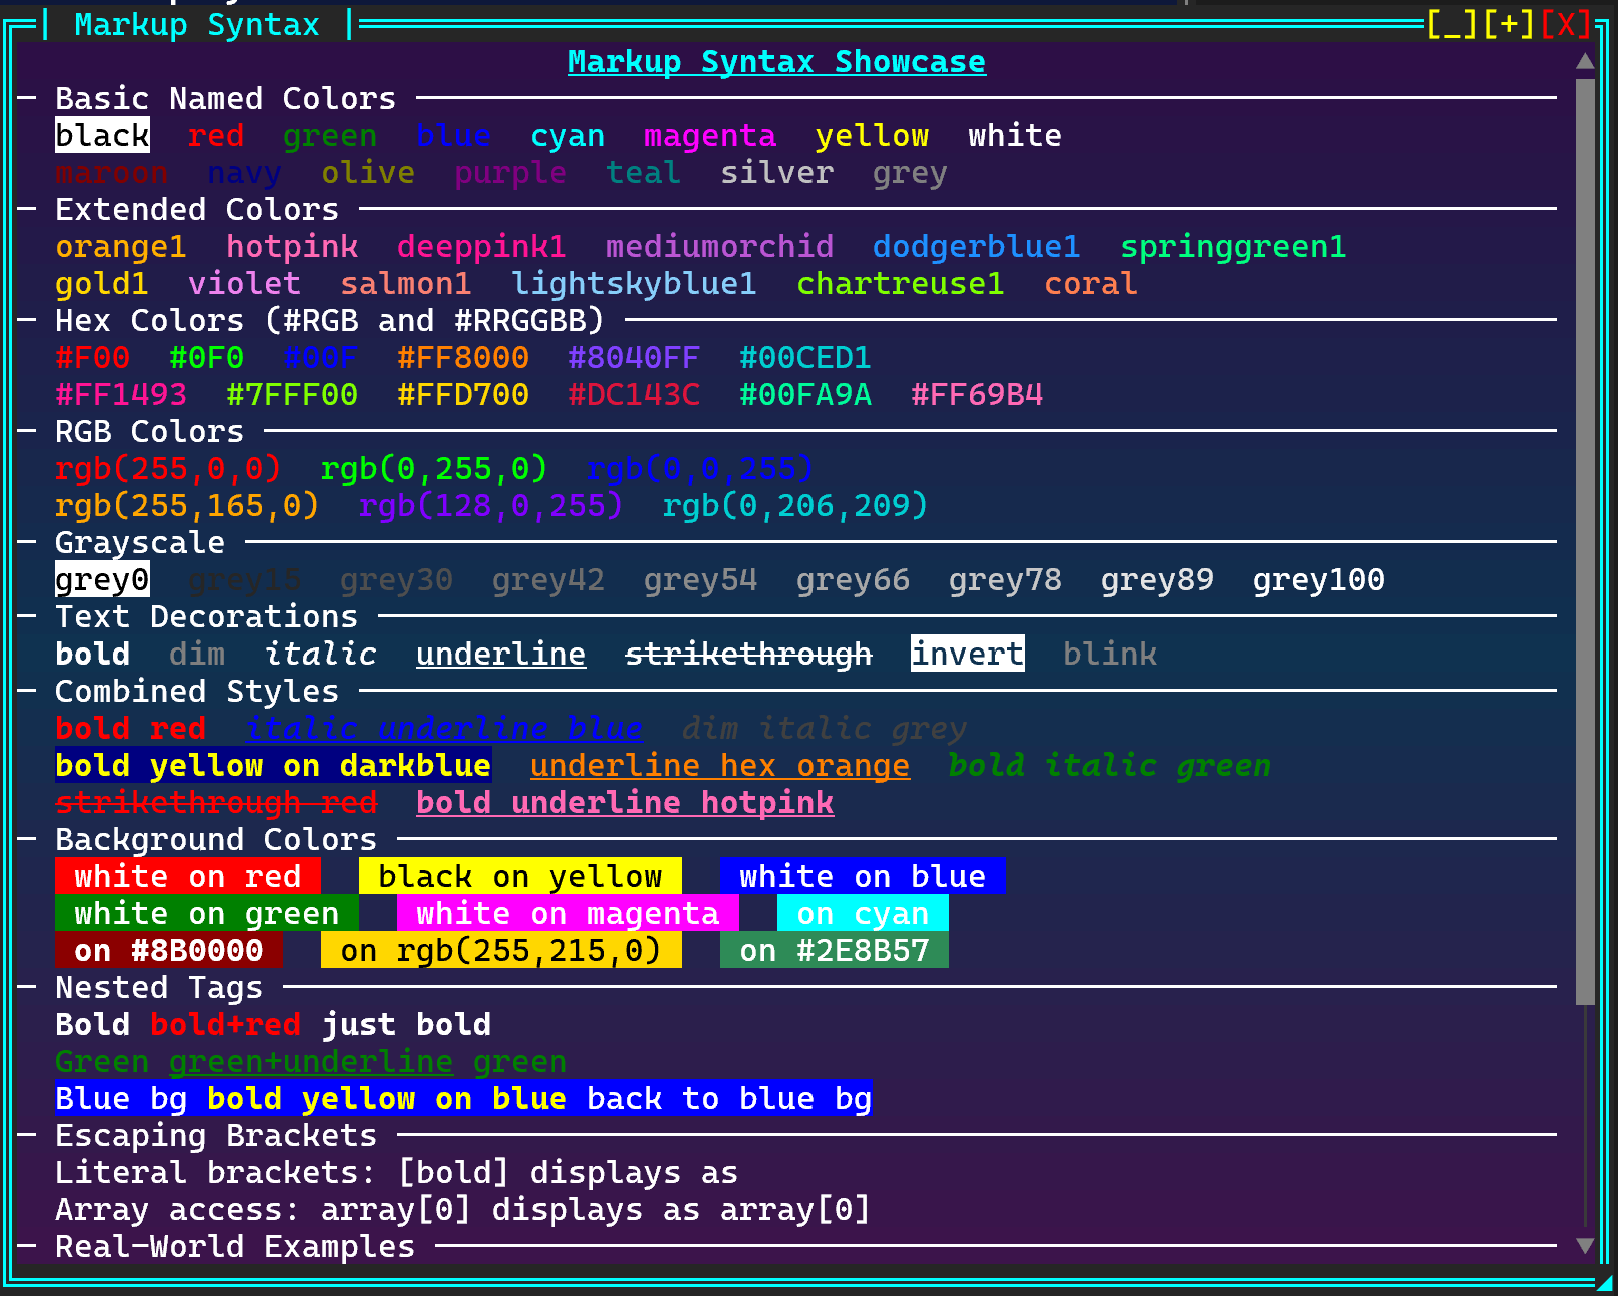Collapse the Extended Colors section
Viewport: 1618px width, 1296px height.
28,209
